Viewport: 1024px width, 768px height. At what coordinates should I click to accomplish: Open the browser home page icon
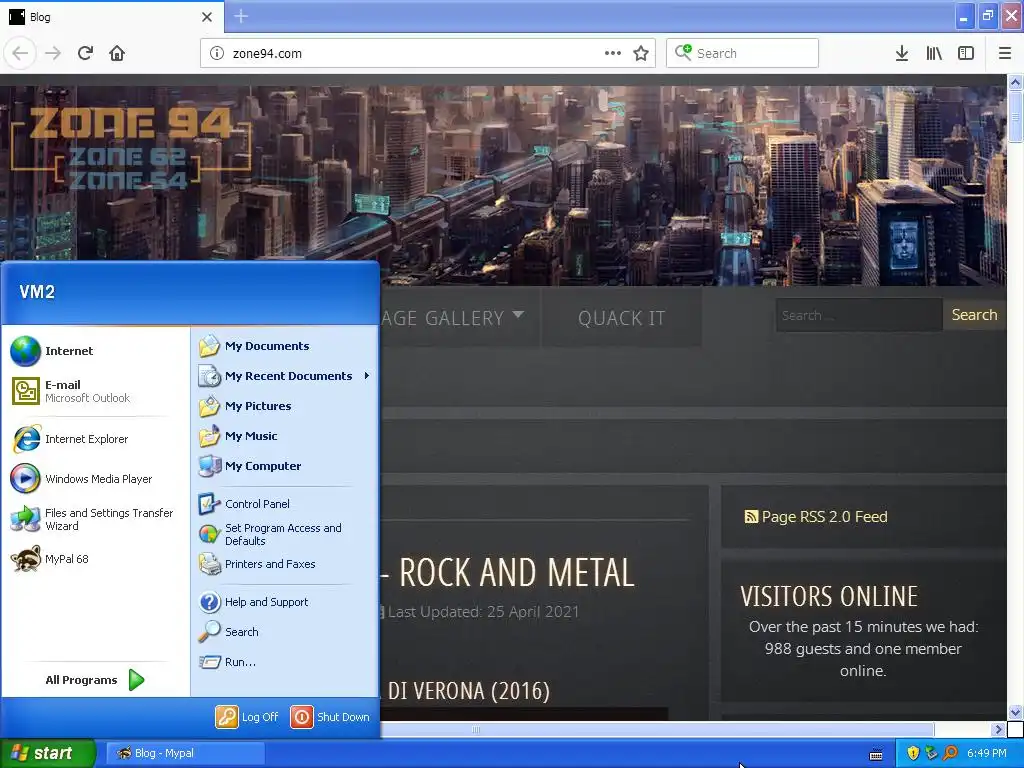pyautogui.click(x=117, y=53)
